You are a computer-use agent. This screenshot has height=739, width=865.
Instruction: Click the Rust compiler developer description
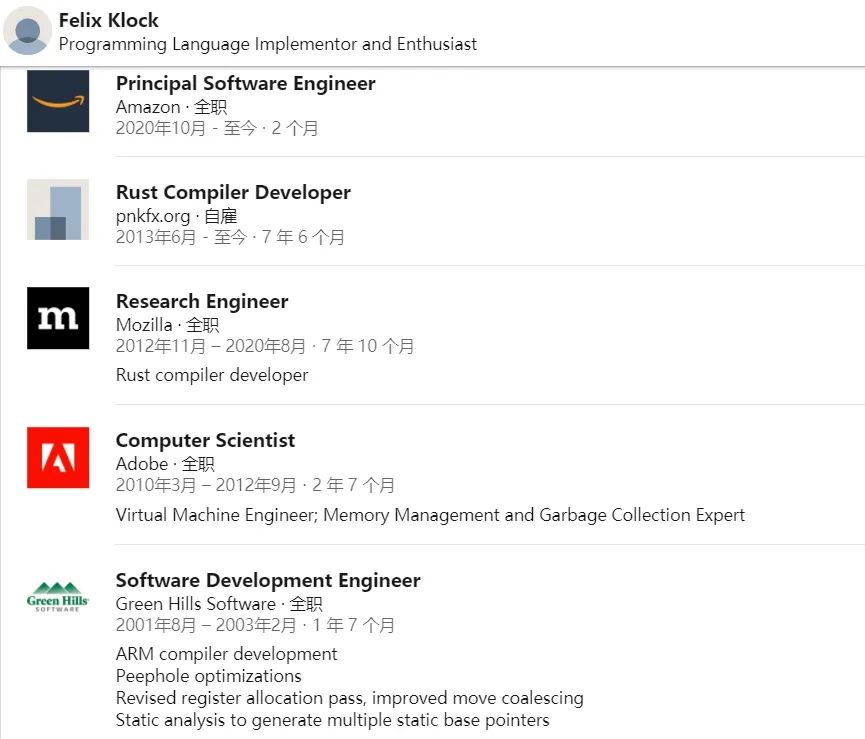(x=212, y=375)
